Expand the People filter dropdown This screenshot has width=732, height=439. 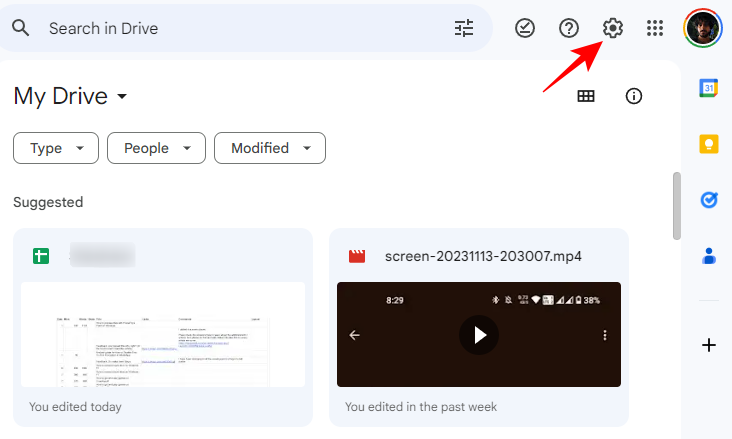(x=156, y=148)
